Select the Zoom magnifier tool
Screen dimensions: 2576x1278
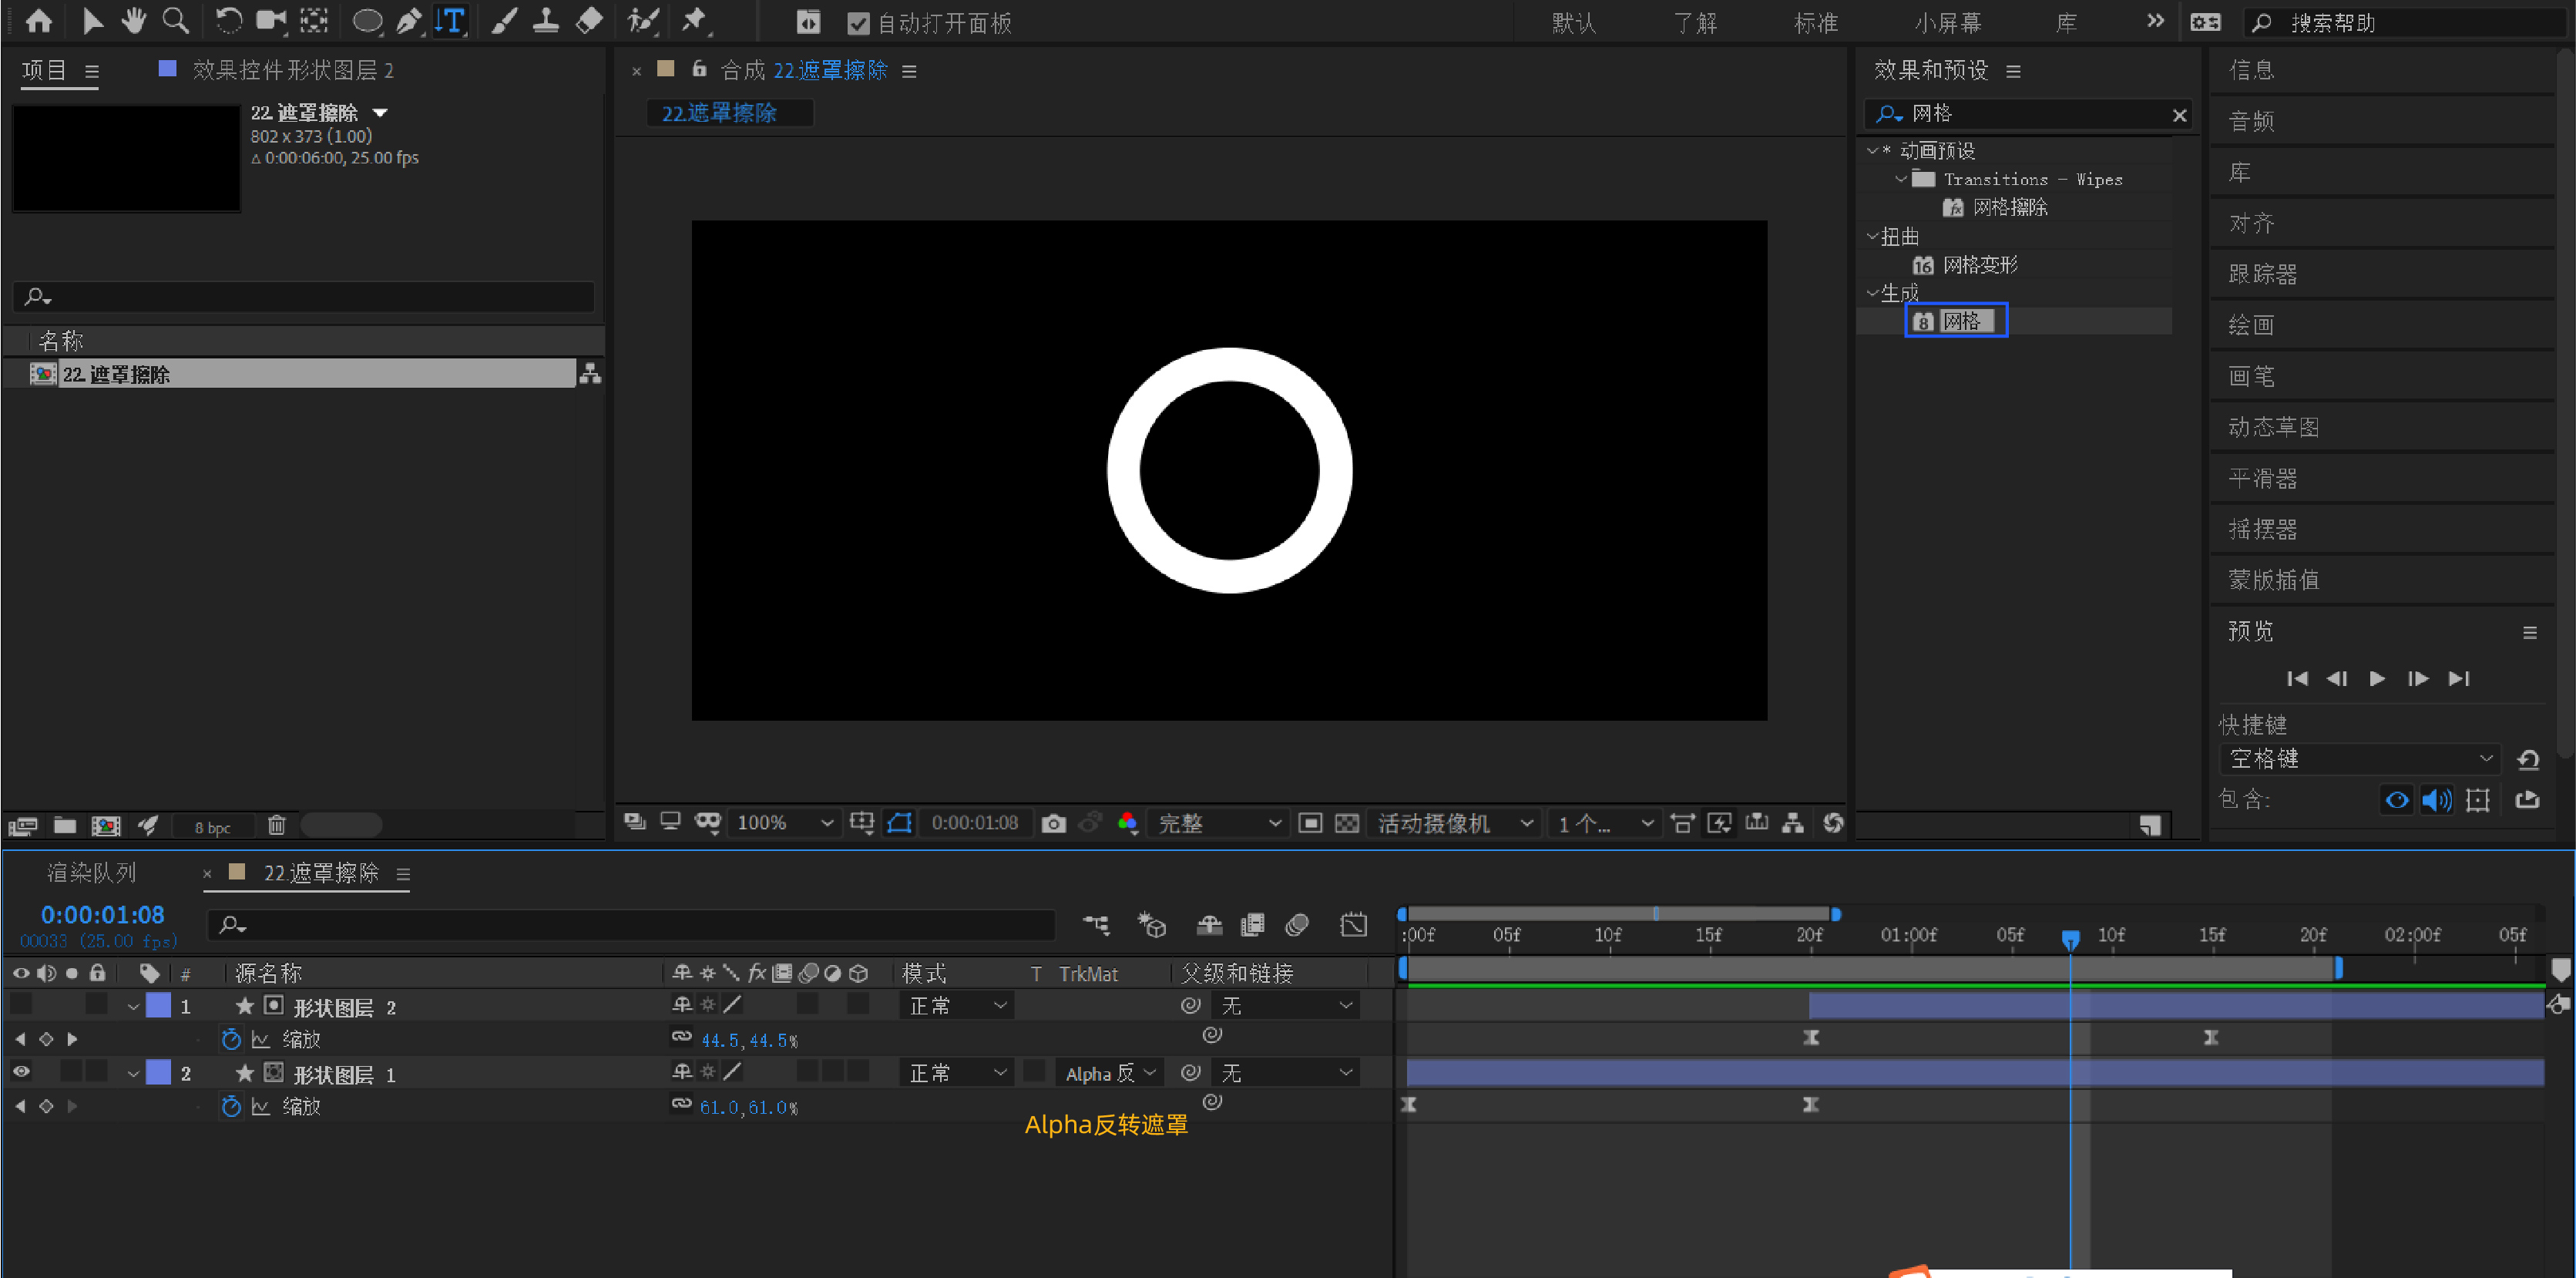tap(175, 21)
